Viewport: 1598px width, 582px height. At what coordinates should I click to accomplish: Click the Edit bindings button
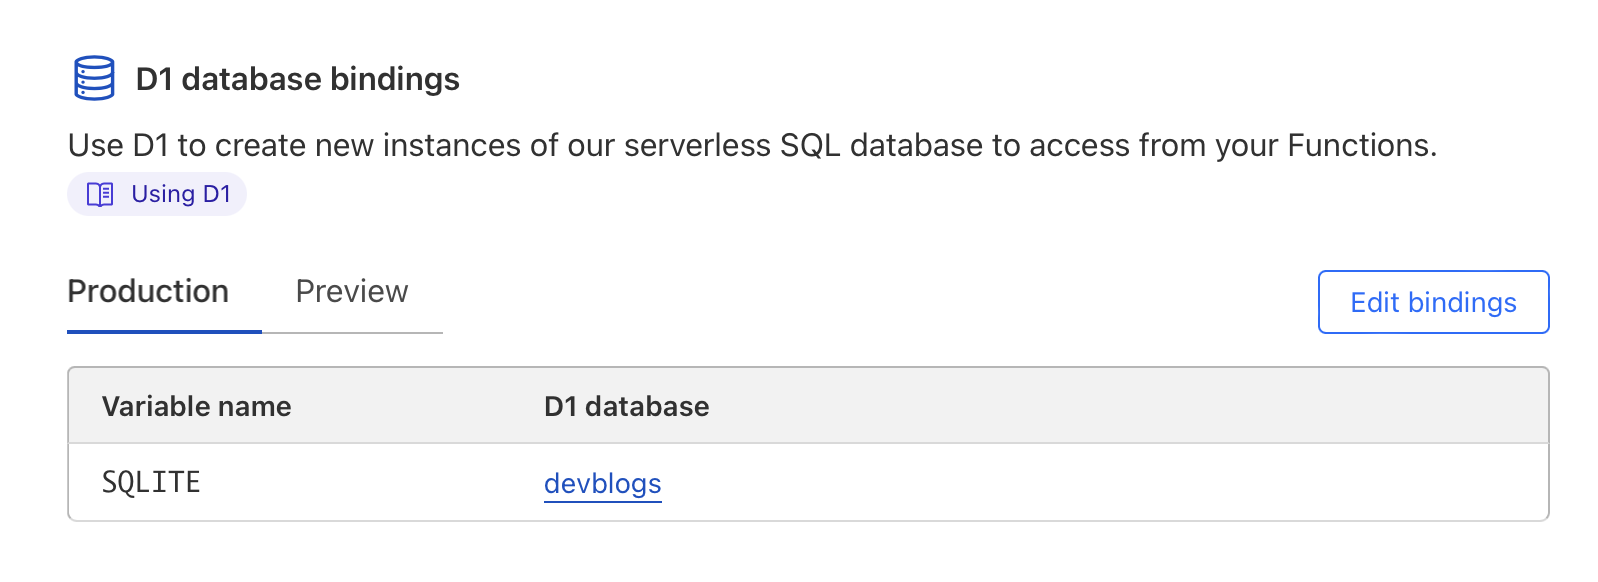1432,302
